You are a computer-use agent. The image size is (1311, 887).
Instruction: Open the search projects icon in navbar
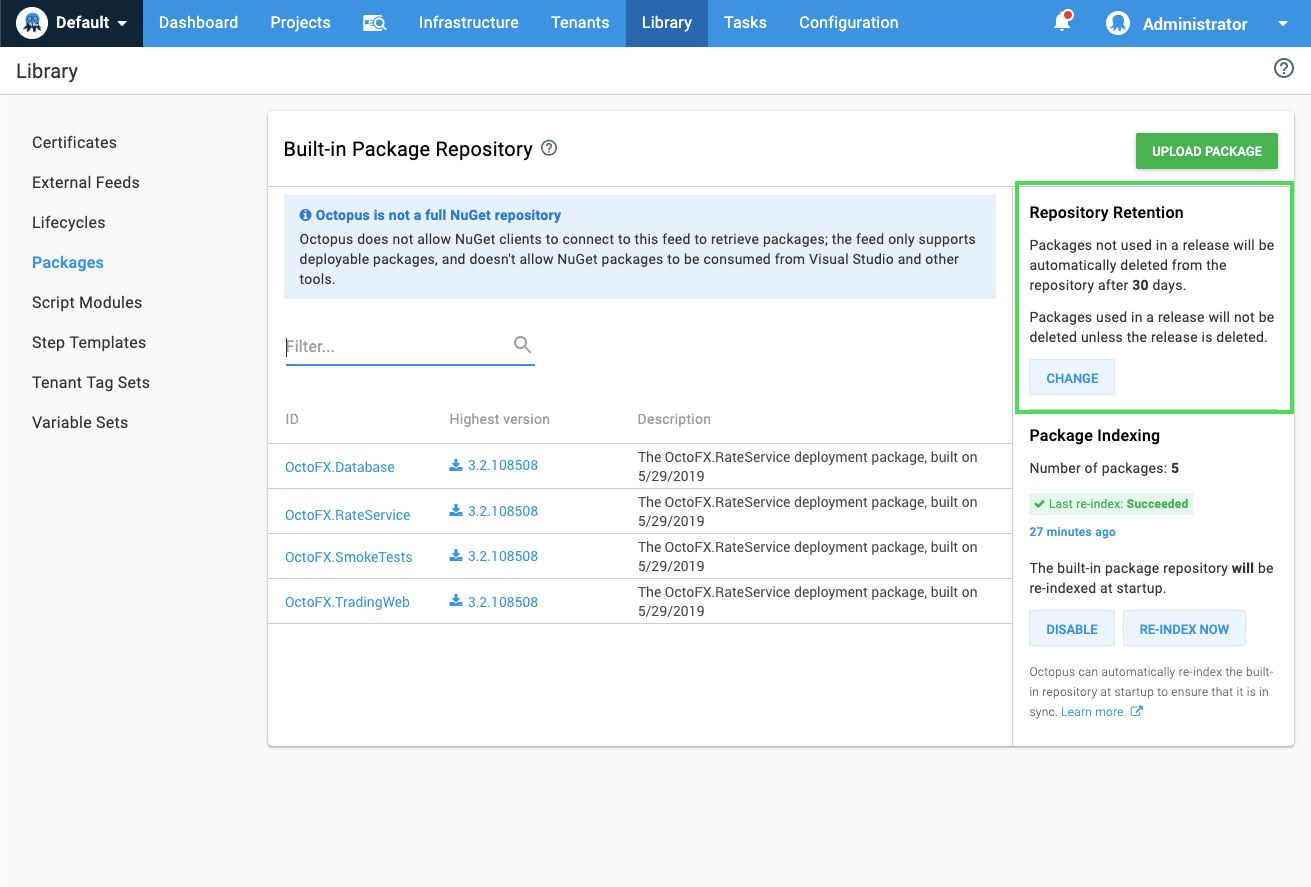coord(374,23)
